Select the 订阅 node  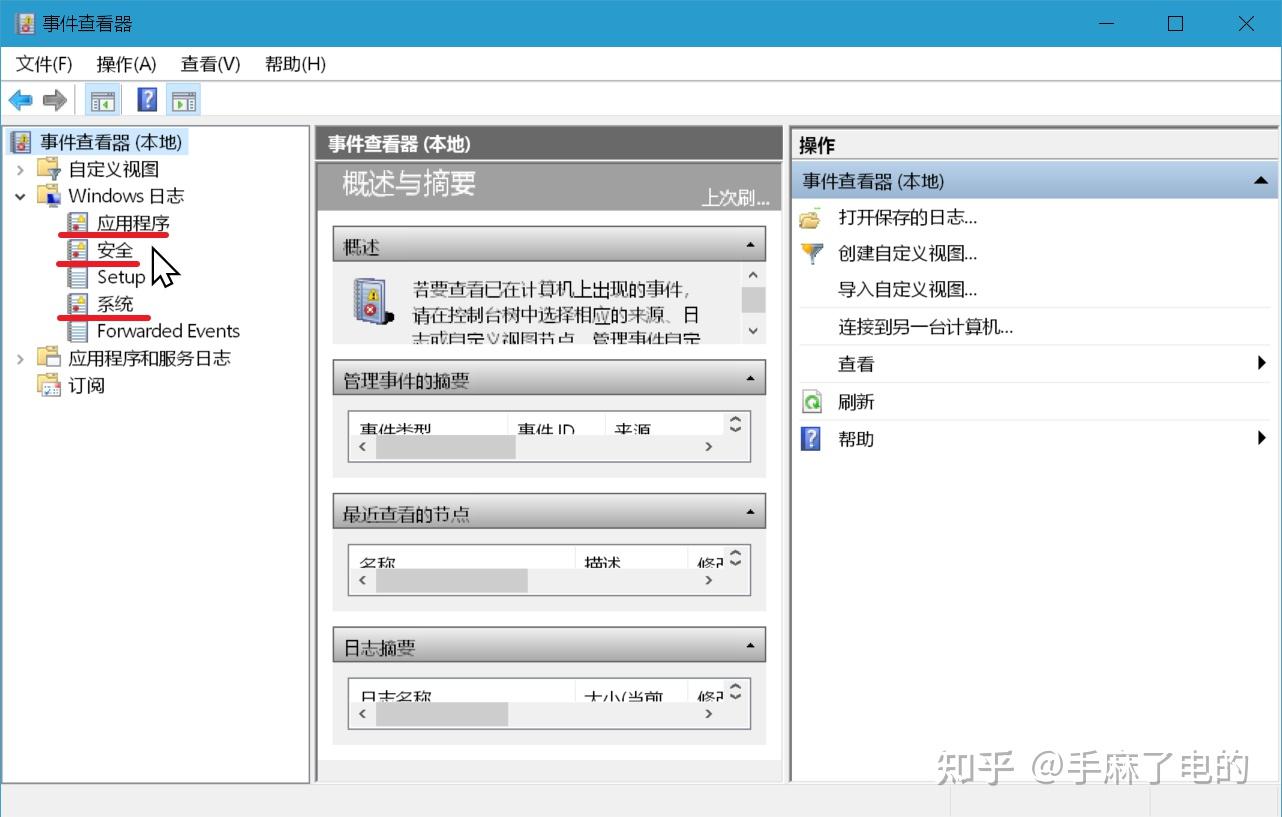pyautogui.click(x=86, y=385)
